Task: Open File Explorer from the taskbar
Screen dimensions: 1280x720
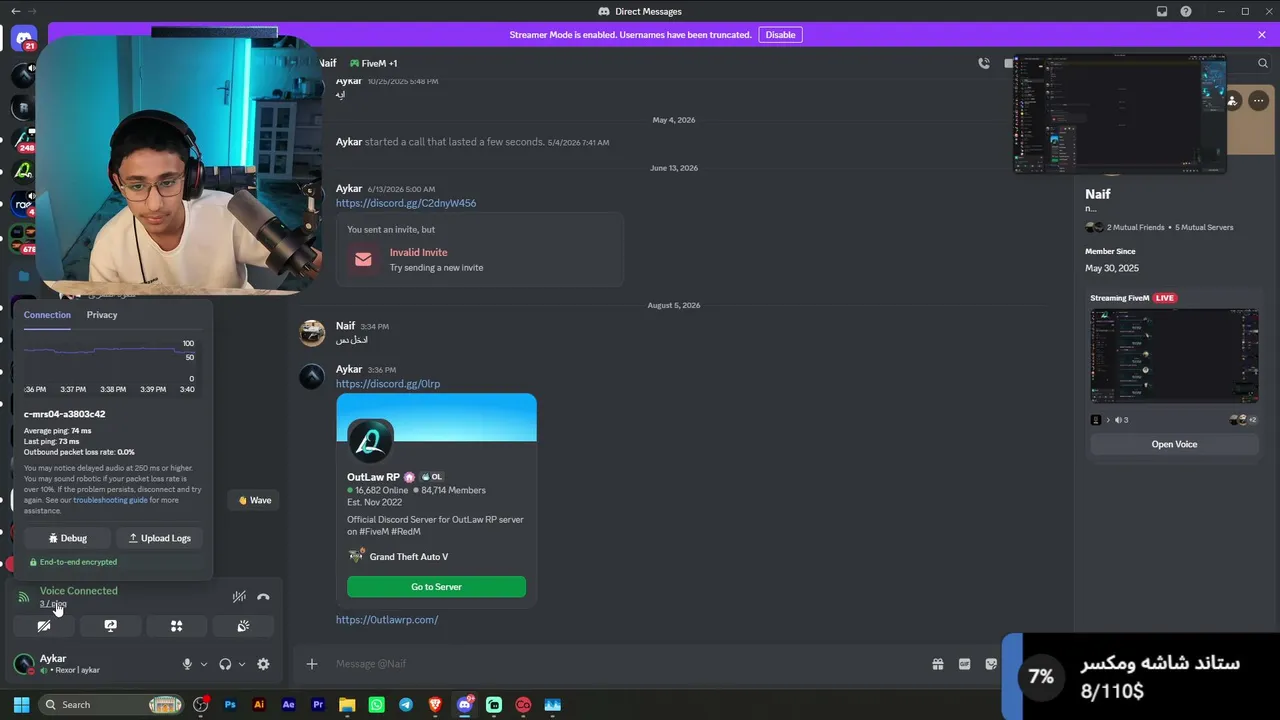Action: tap(347, 705)
